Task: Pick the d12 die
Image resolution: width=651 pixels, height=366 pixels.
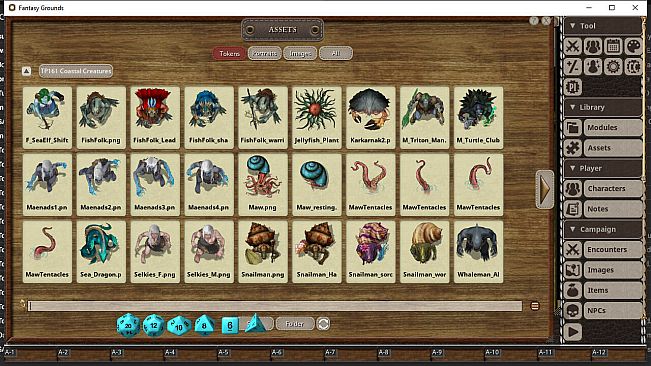Action: 154,325
